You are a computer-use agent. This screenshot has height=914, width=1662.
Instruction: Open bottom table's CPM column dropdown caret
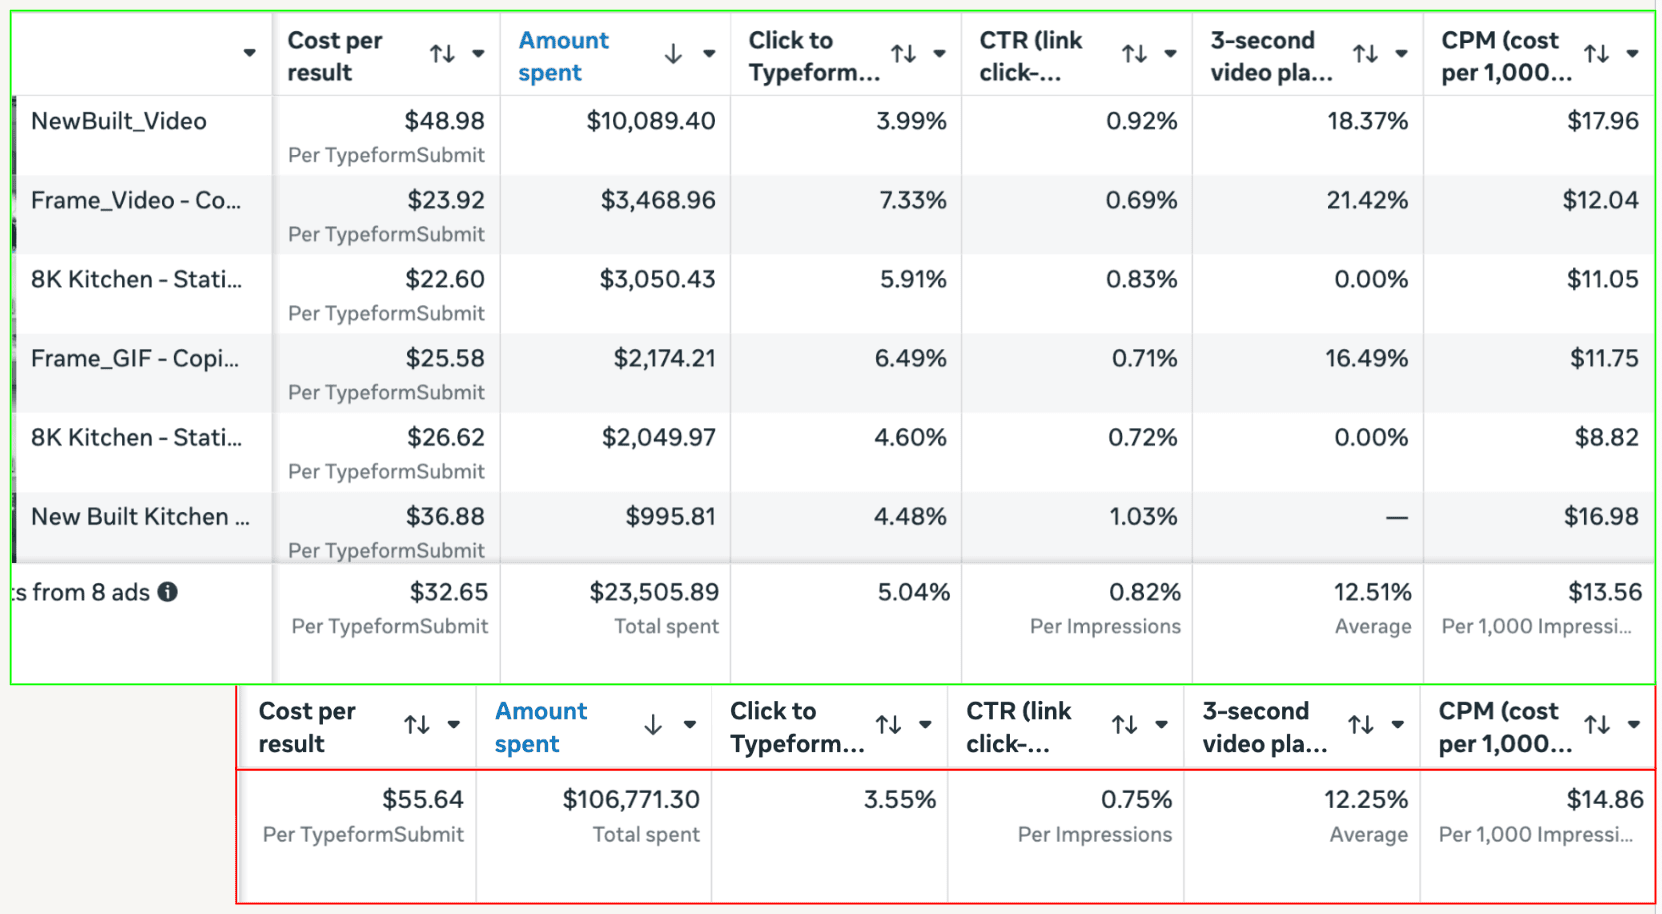coord(1633,725)
